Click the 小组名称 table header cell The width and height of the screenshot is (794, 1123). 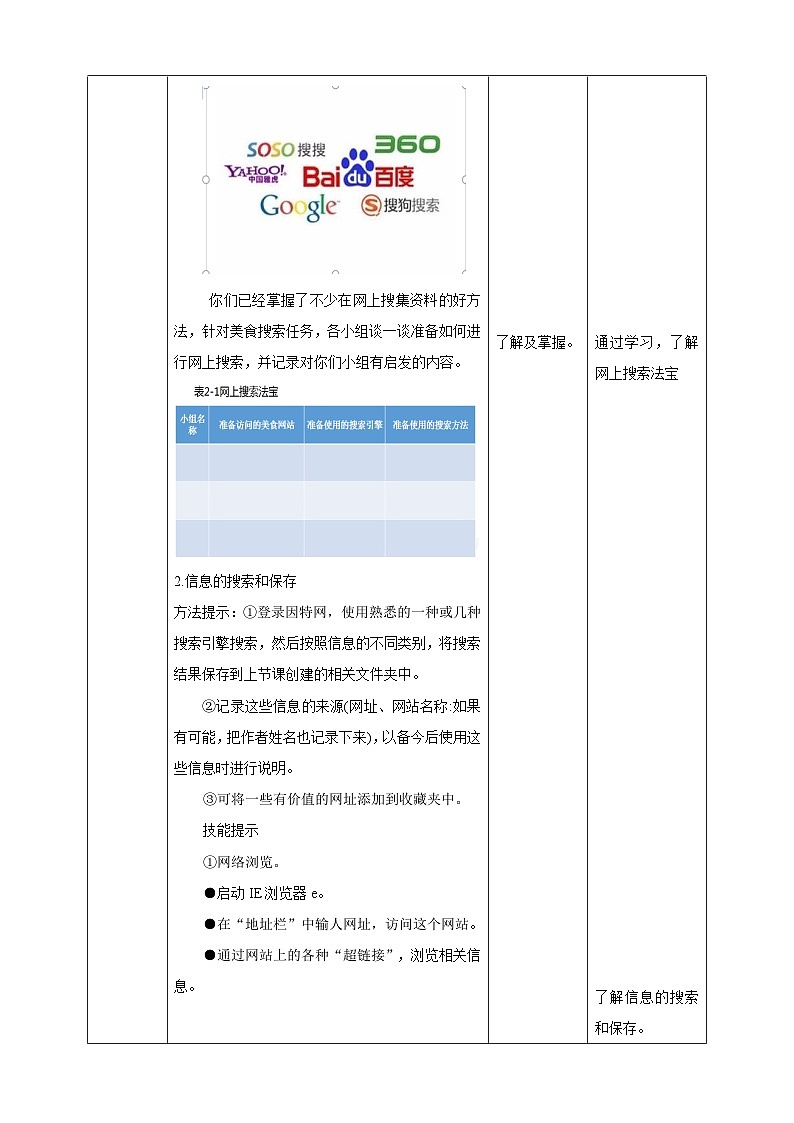(192, 424)
